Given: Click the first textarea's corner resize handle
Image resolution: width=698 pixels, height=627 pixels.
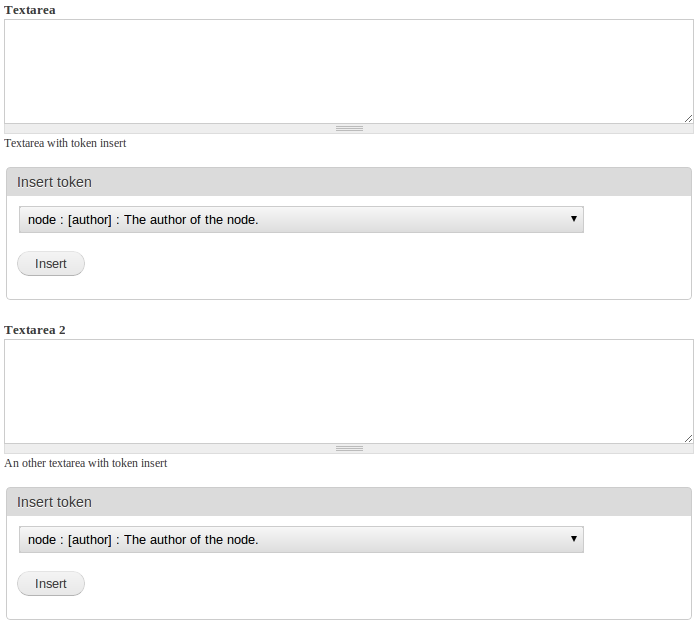Looking at the screenshot, I should pos(688,118).
